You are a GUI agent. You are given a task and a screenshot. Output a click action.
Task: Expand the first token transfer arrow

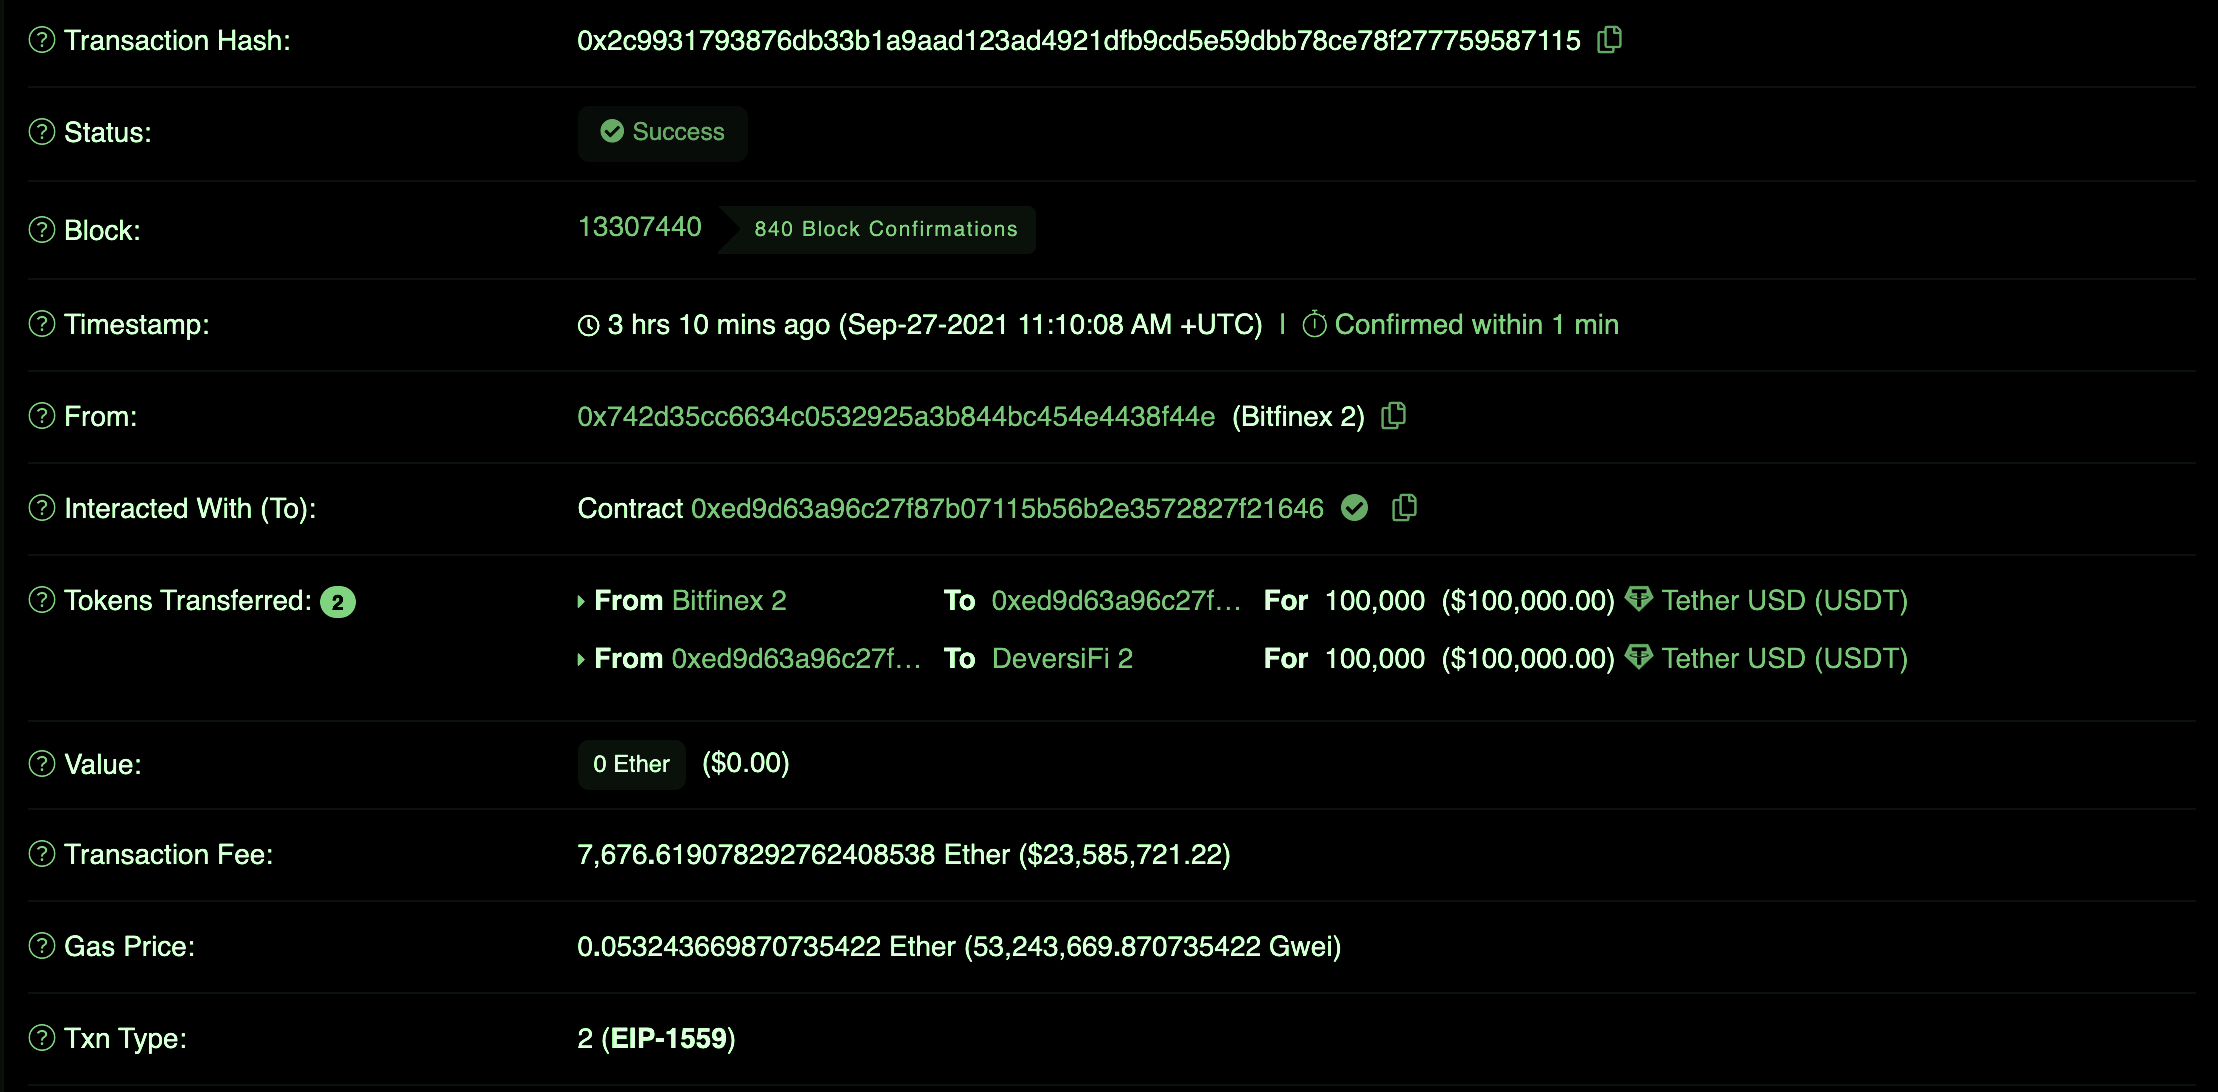(x=581, y=601)
